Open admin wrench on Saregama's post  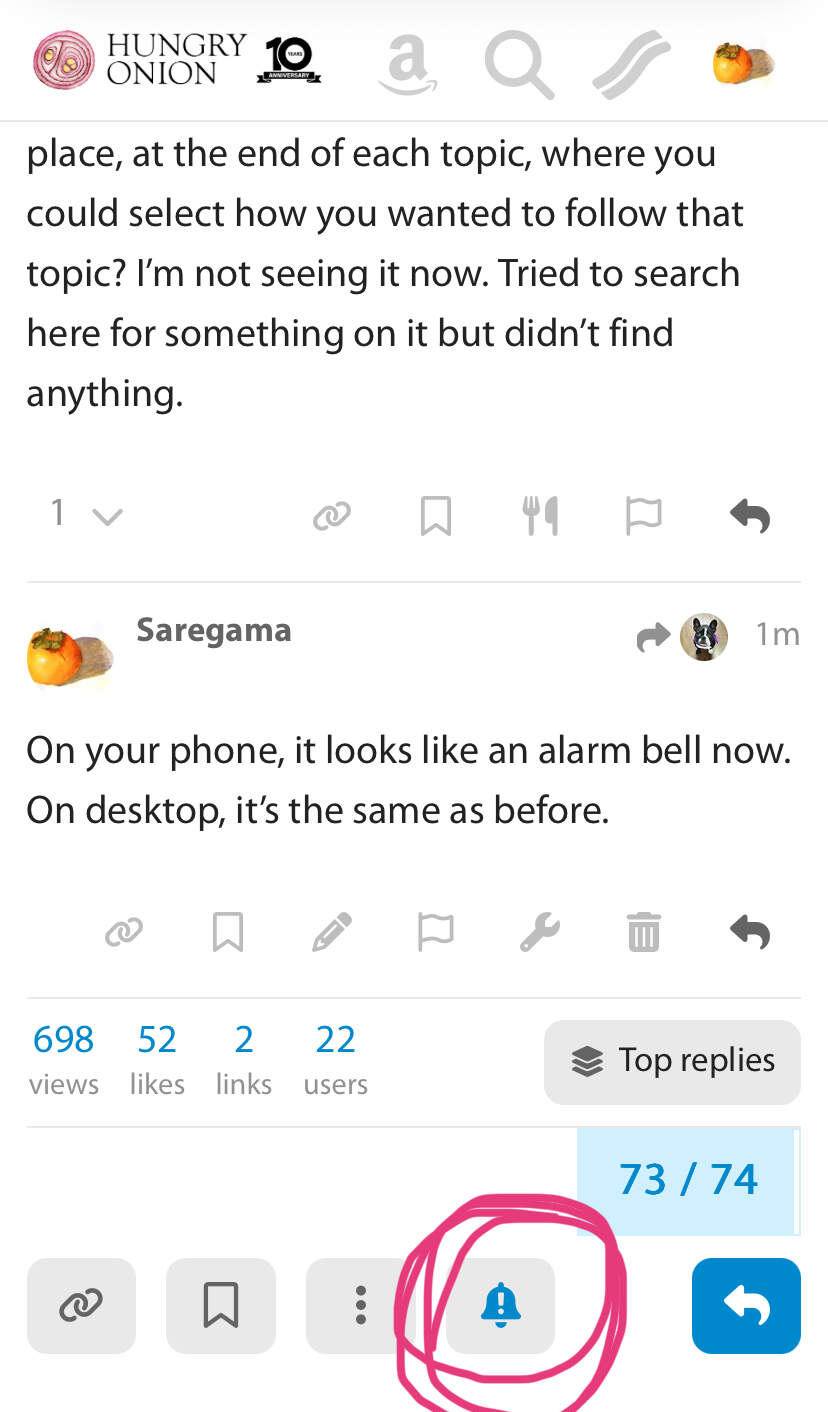pyautogui.click(x=540, y=933)
